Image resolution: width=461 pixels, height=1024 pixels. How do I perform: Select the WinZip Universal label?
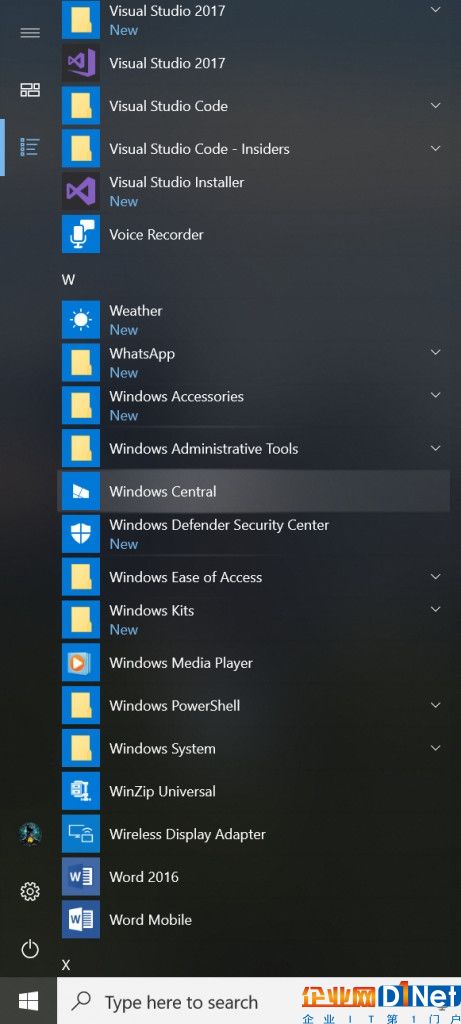pos(162,792)
